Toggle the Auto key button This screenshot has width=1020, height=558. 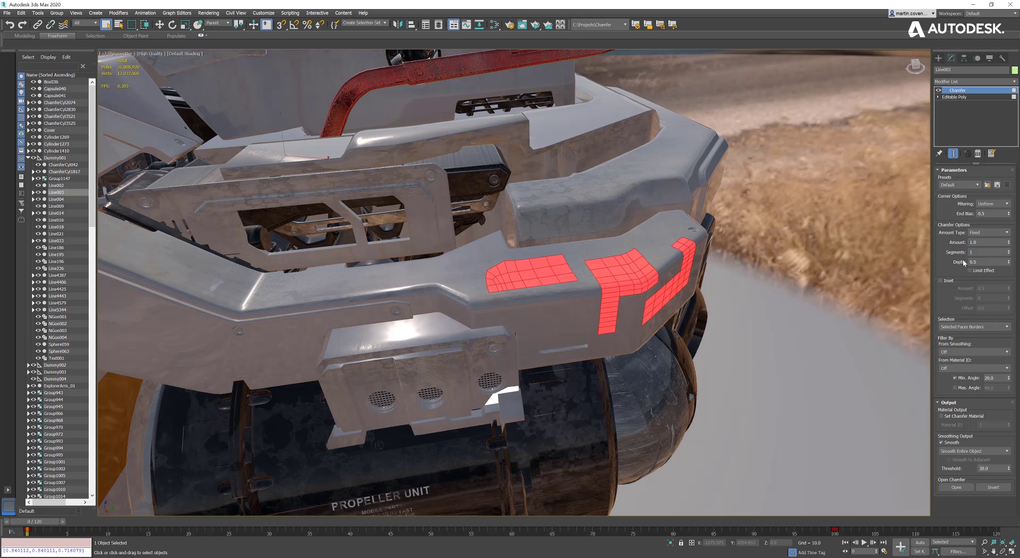920,542
